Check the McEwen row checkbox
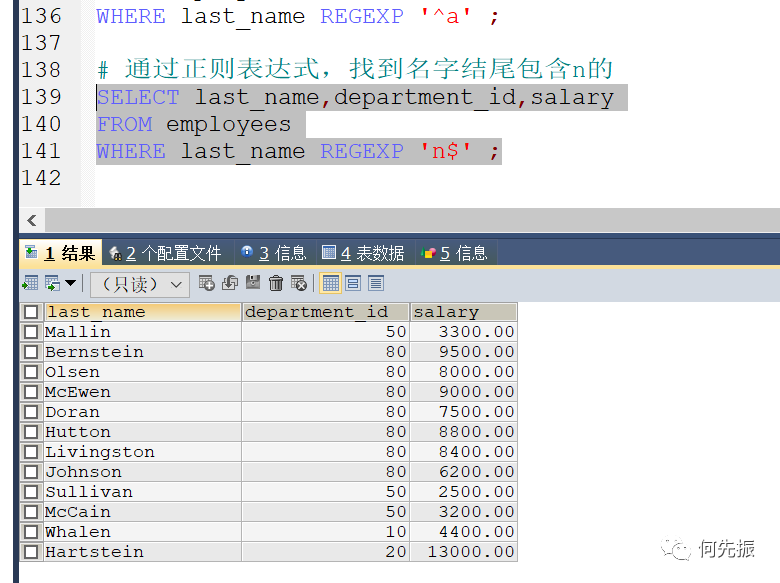Screen dimensions: 780x583 point(31,391)
